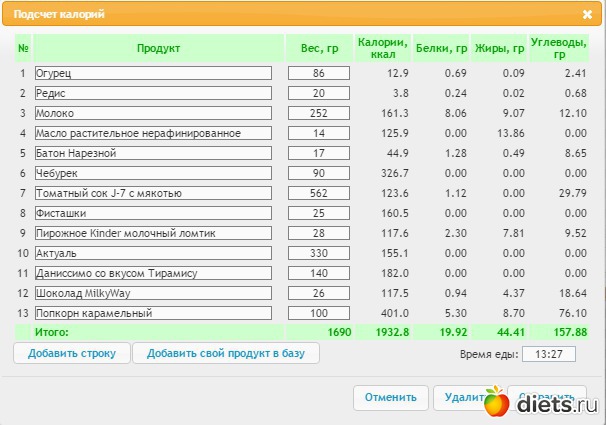Image resolution: width=606 pixels, height=425 pixels.
Task: Click the diets.ru apple logo
Action: [496, 402]
